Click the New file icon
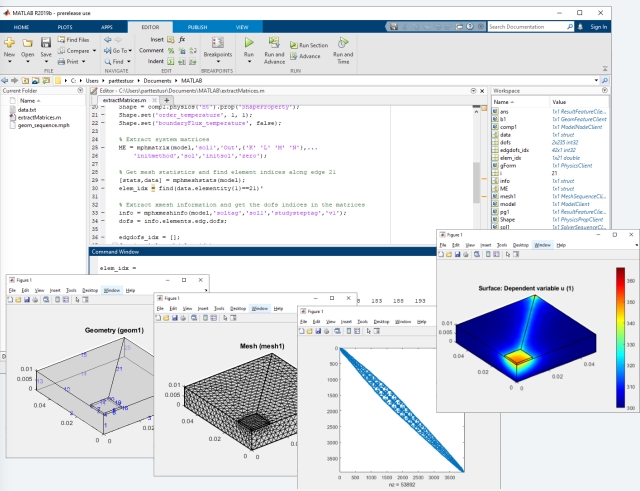 (x=10, y=50)
